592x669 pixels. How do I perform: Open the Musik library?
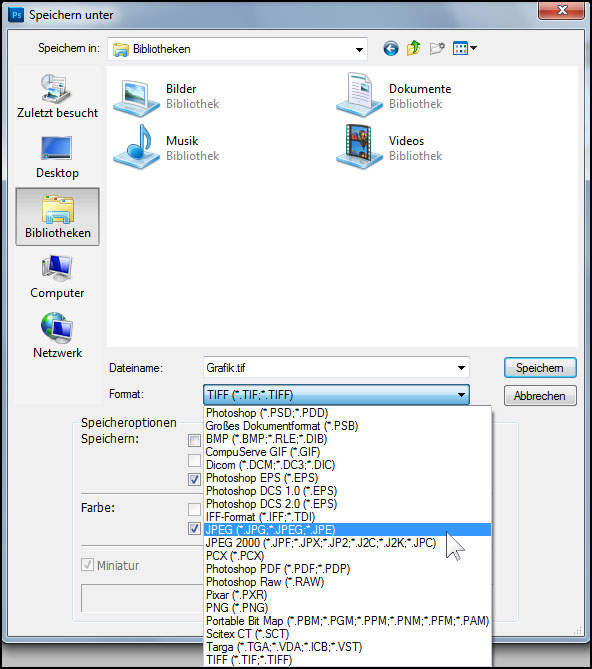[x=167, y=148]
